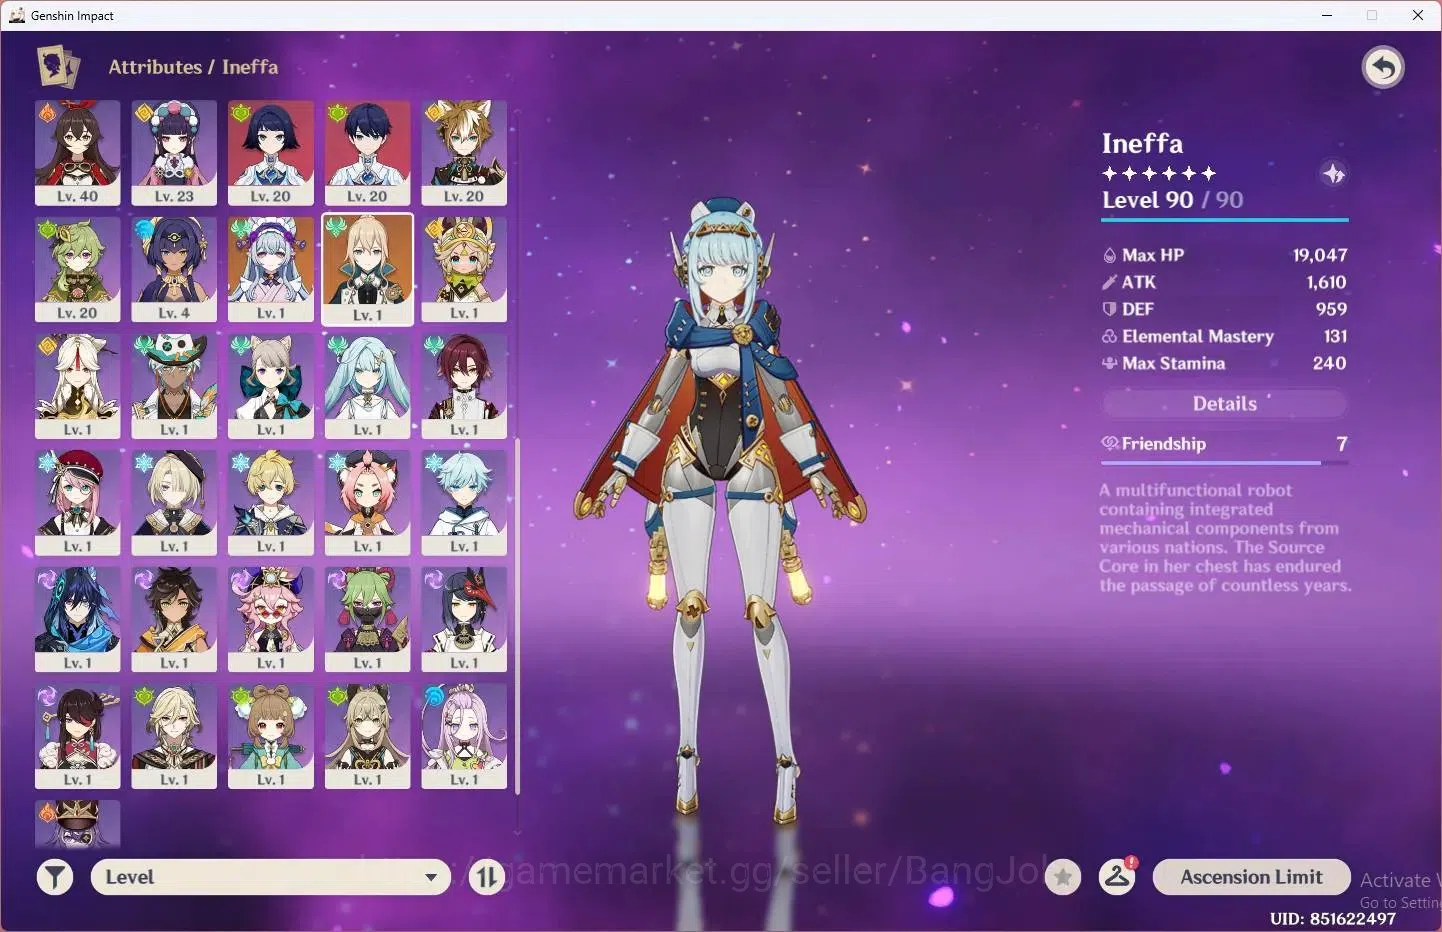
Task: Click the DEF 959 stat row
Action: [1224, 309]
